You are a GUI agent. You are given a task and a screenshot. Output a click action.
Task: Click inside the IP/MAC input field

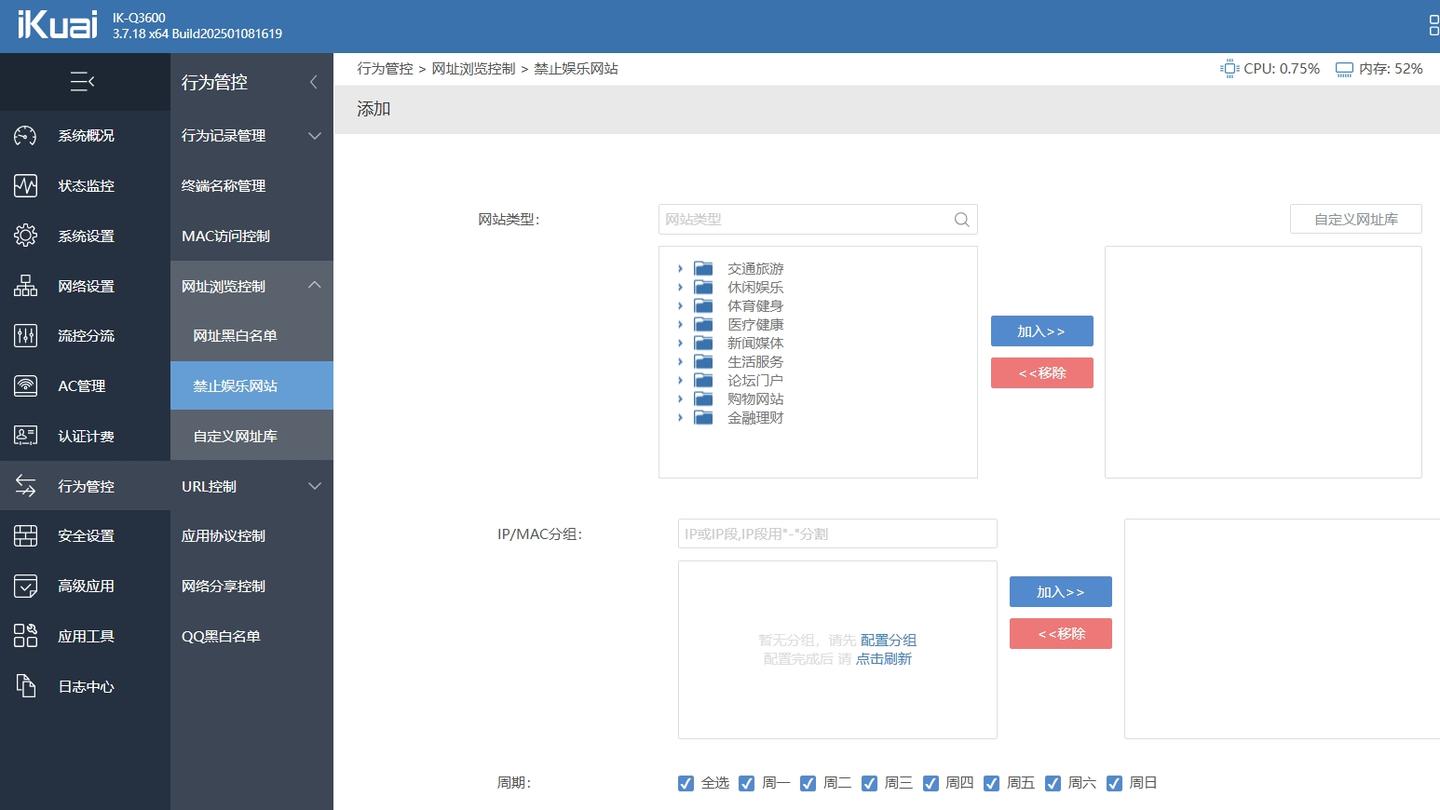[x=837, y=533]
